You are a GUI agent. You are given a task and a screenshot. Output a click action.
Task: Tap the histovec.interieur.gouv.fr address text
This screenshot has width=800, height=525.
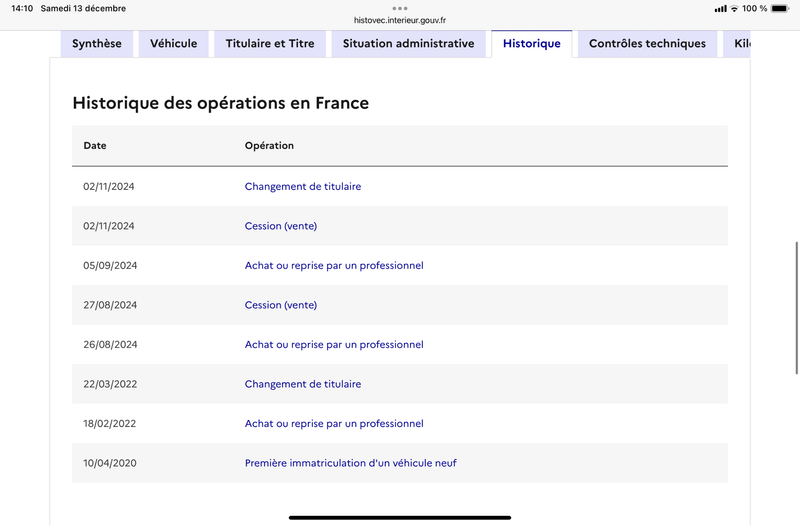coord(400,20)
